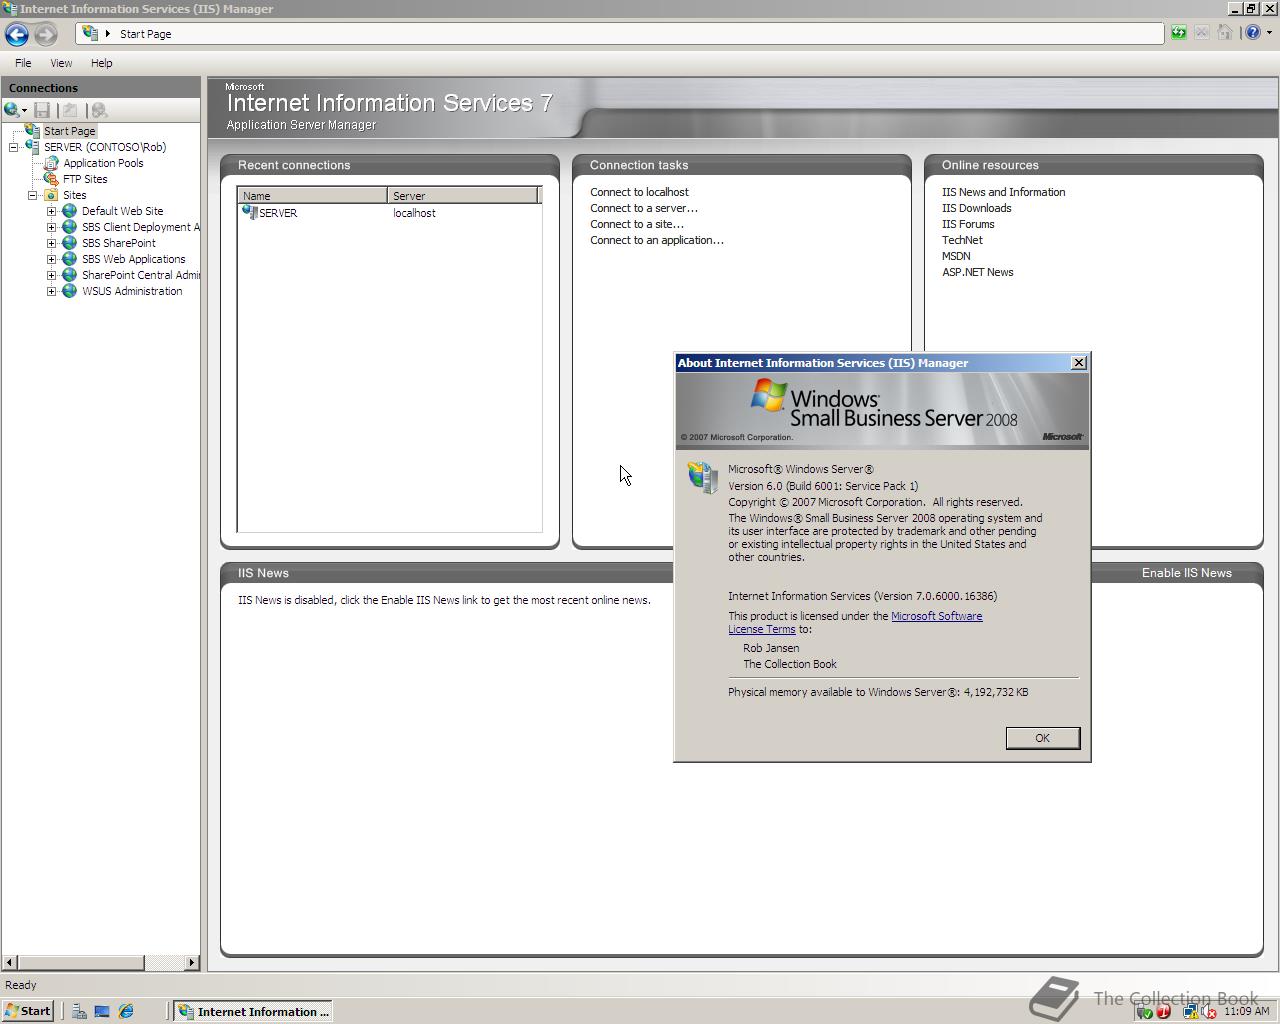Click Connect to localhost link
Image resolution: width=1280 pixels, height=1024 pixels.
pyautogui.click(x=639, y=192)
